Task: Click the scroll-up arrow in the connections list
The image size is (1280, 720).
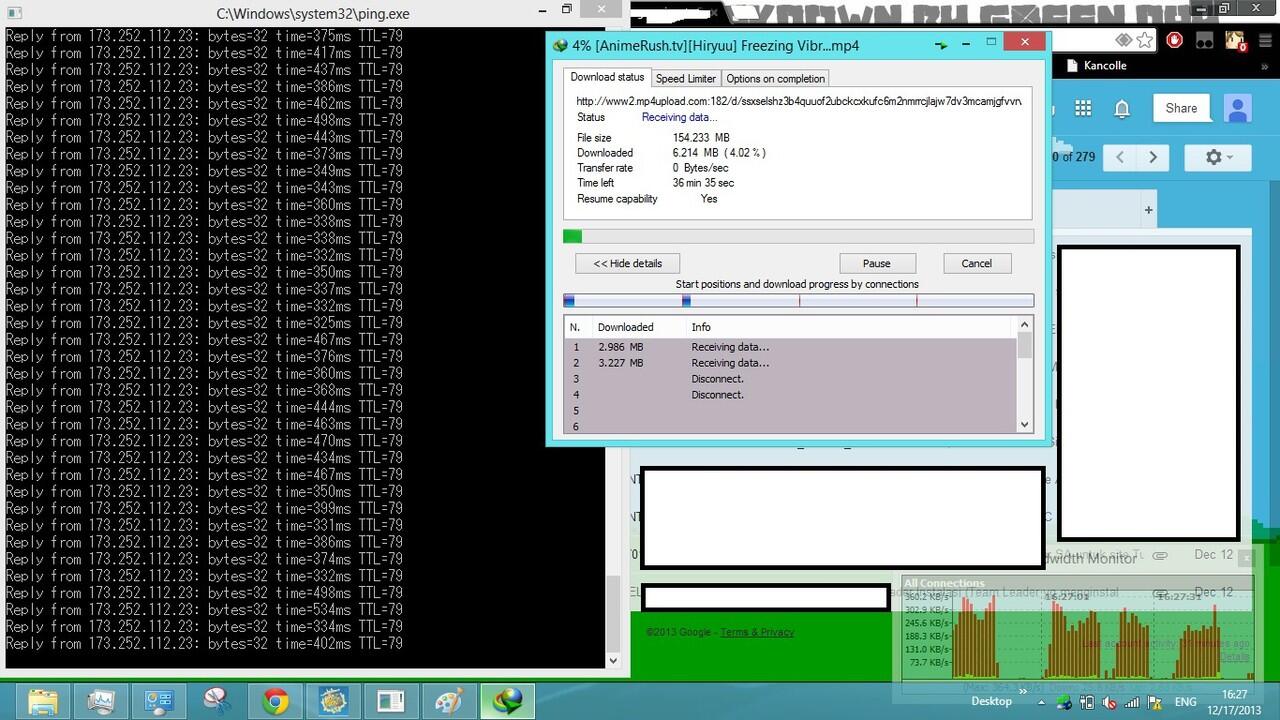Action: click(1025, 325)
